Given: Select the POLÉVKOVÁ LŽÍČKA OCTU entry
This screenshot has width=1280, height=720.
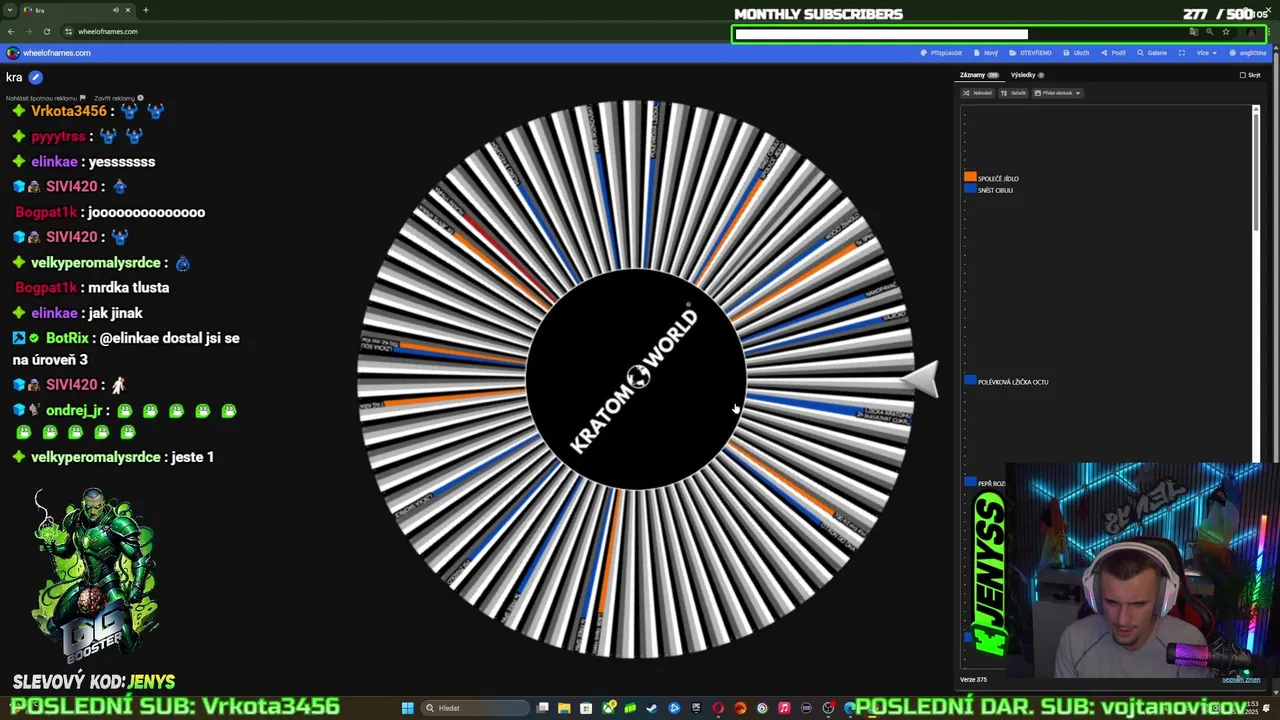Looking at the screenshot, I should pyautogui.click(x=1013, y=382).
